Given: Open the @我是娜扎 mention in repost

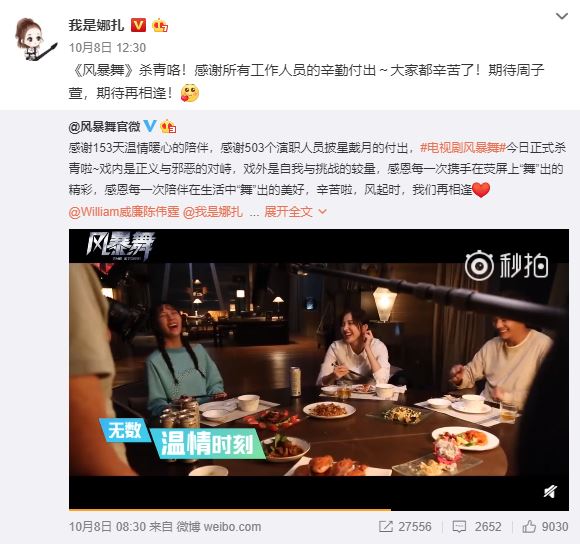Looking at the screenshot, I should pyautogui.click(x=213, y=212).
